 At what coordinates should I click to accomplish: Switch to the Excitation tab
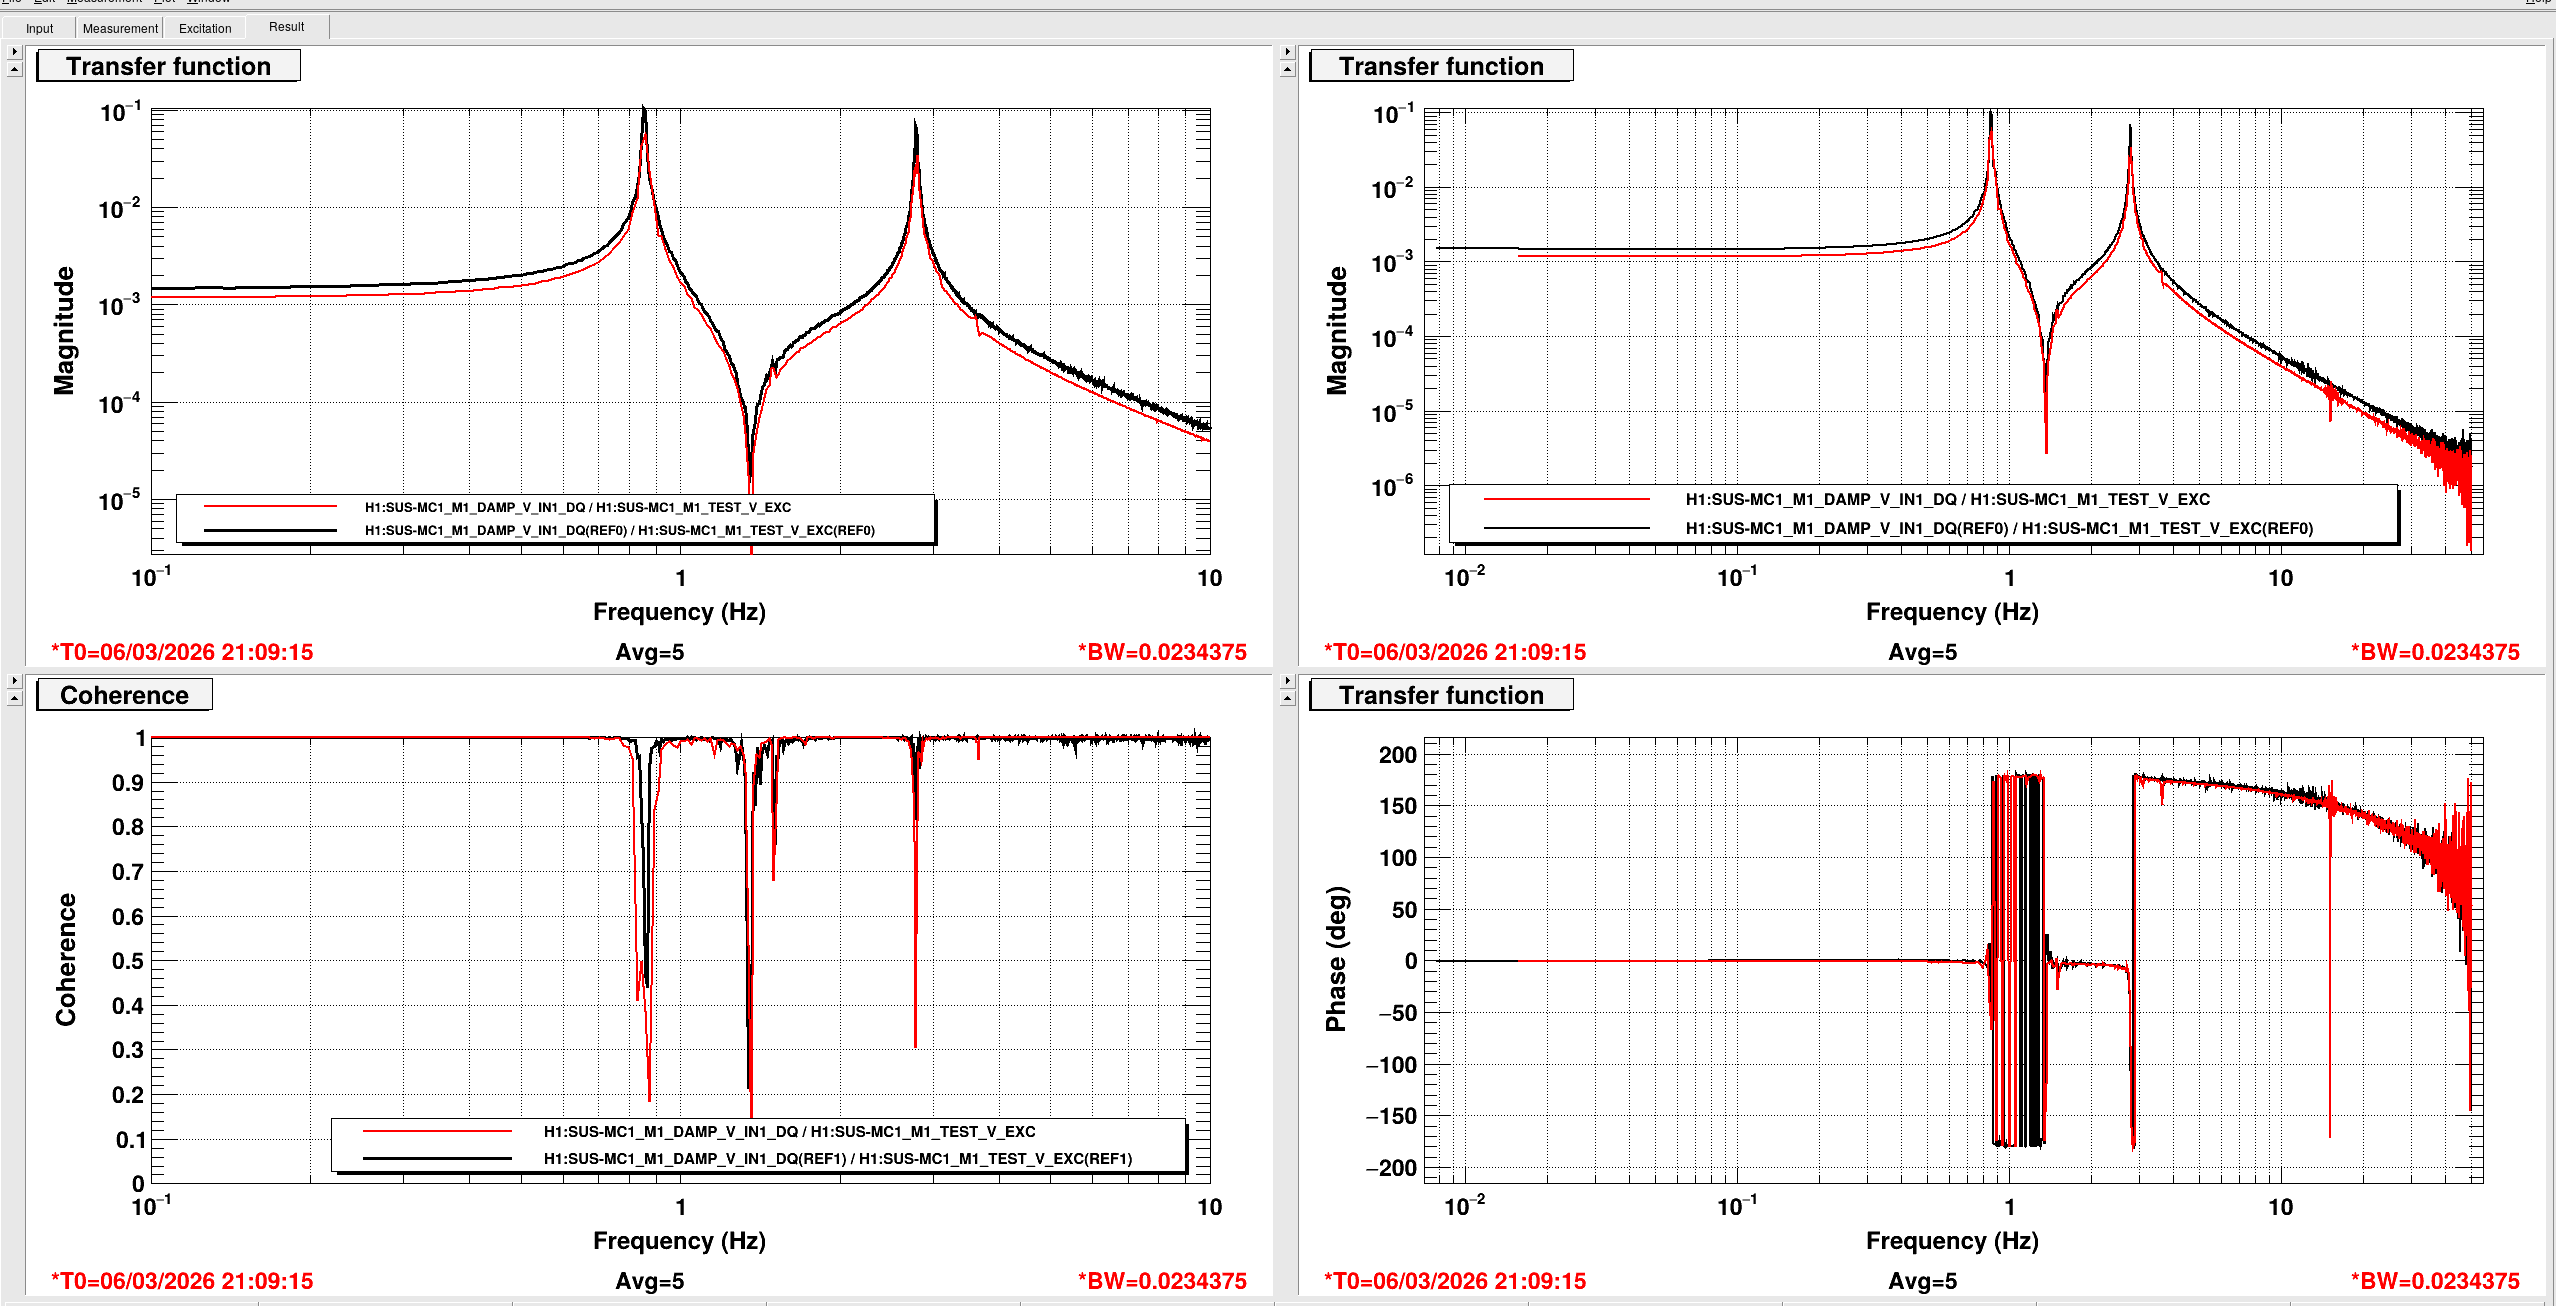click(x=205, y=28)
